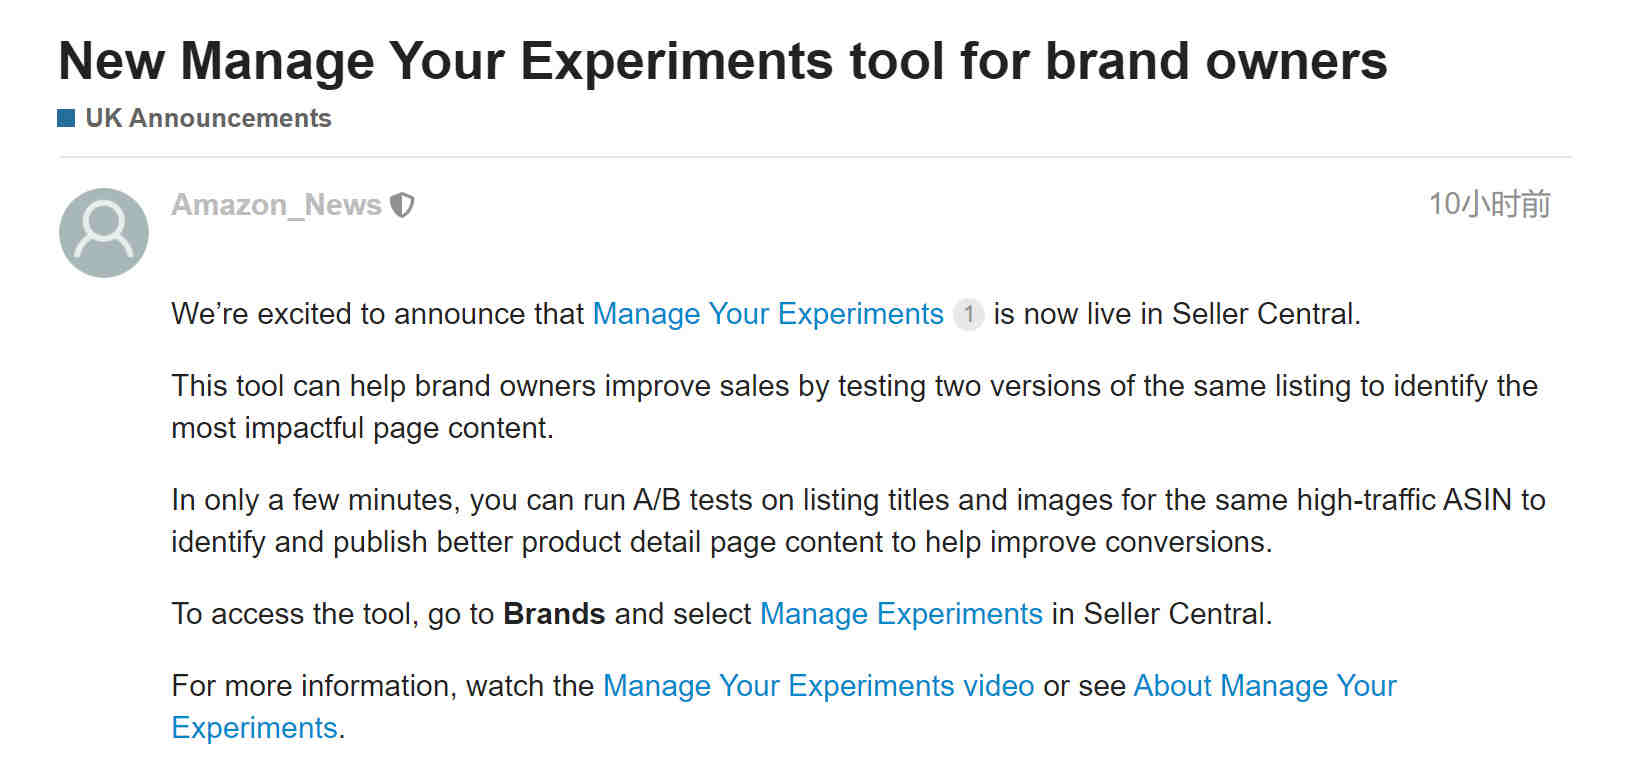Click the 'To access the tool' text
This screenshot has width=1645, height=781.
tap(295, 614)
